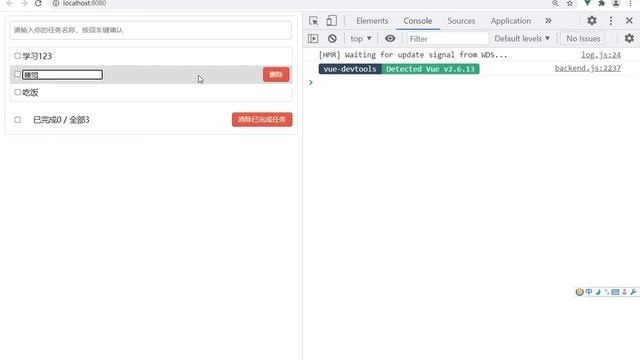Open browser profile avatar
Screen dimensions: 640x360
click(x=616, y=3)
